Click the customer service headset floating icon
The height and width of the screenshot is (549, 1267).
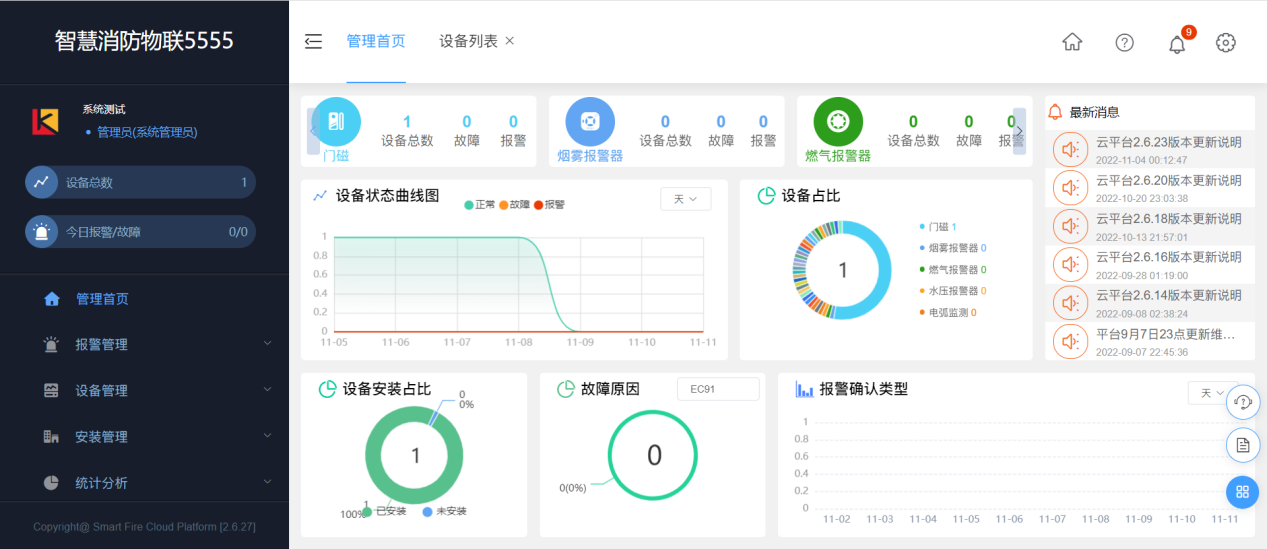point(1242,401)
